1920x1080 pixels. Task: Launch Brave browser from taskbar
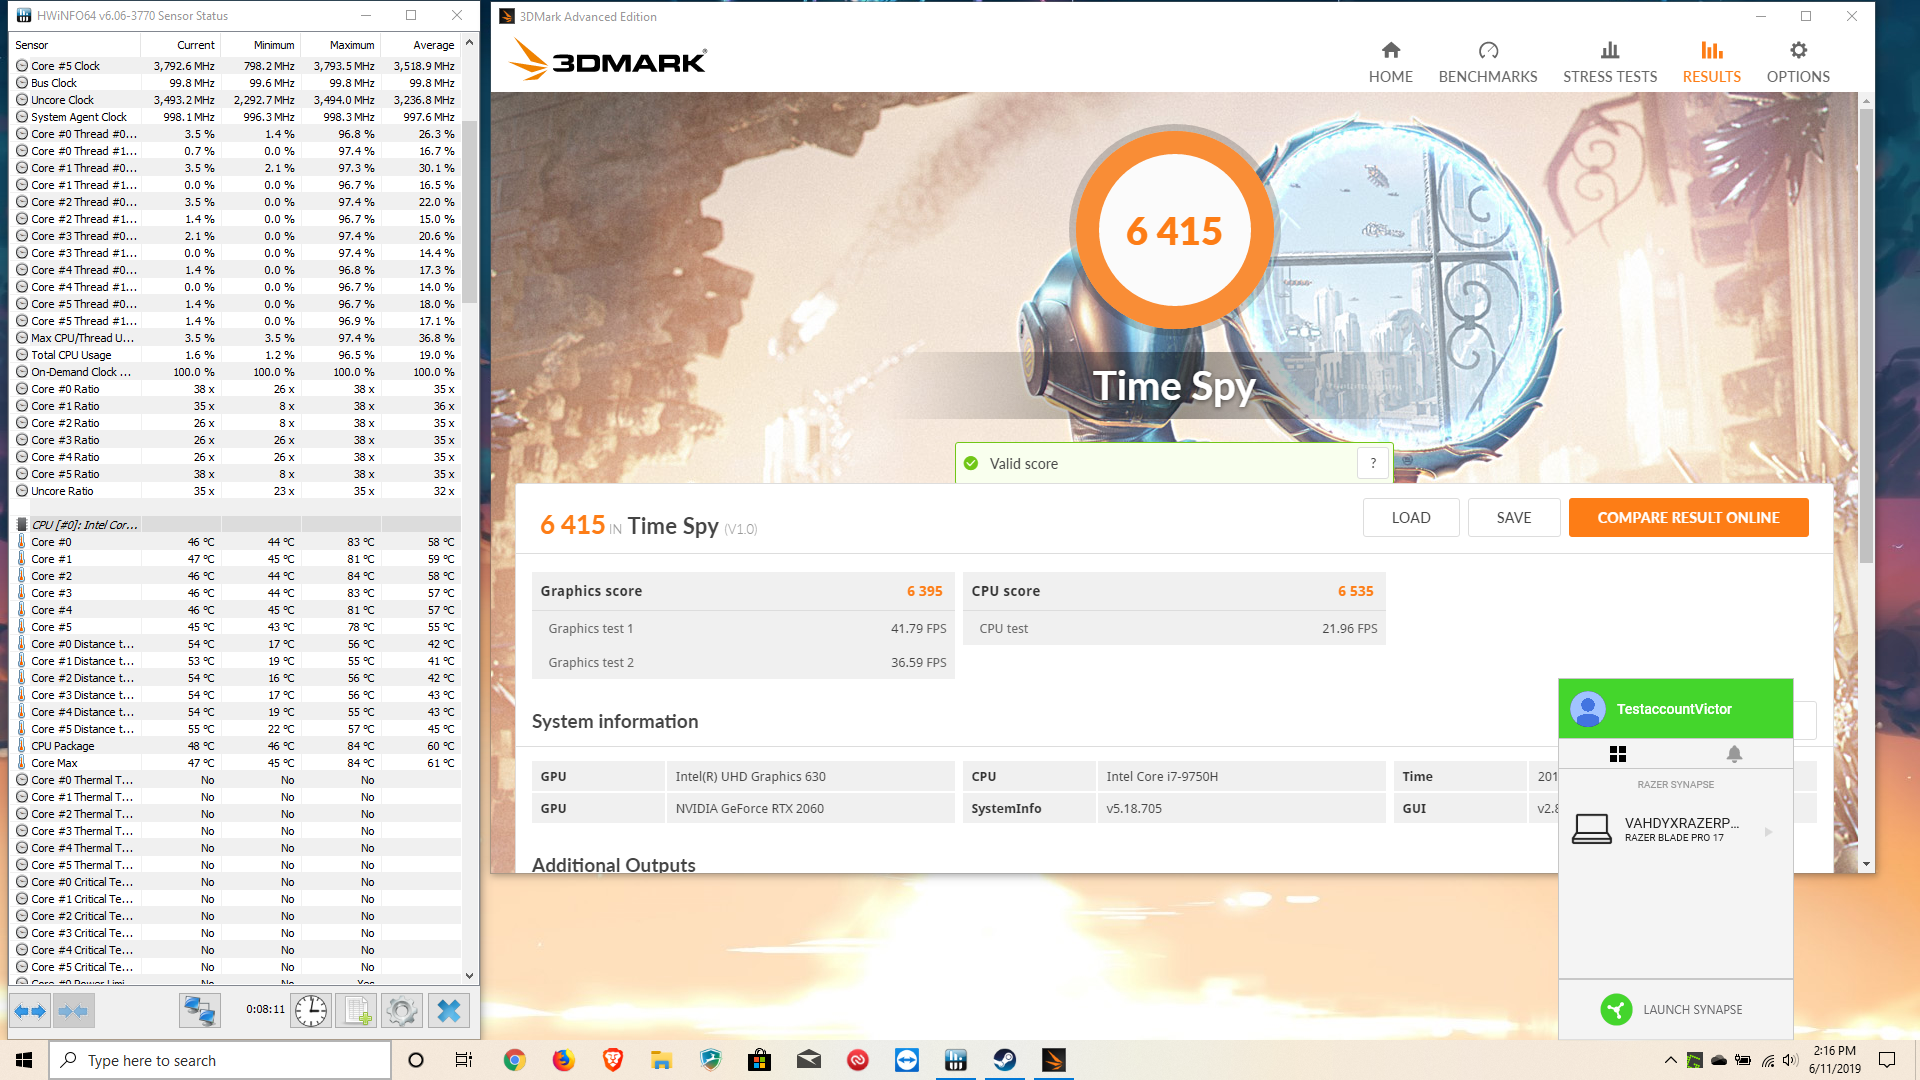click(x=612, y=1060)
